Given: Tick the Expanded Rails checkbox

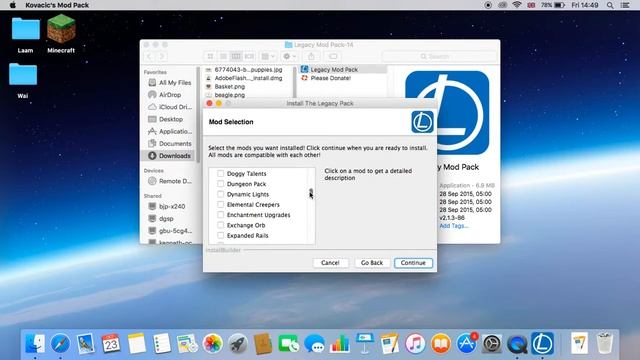Looking at the screenshot, I should coord(220,235).
